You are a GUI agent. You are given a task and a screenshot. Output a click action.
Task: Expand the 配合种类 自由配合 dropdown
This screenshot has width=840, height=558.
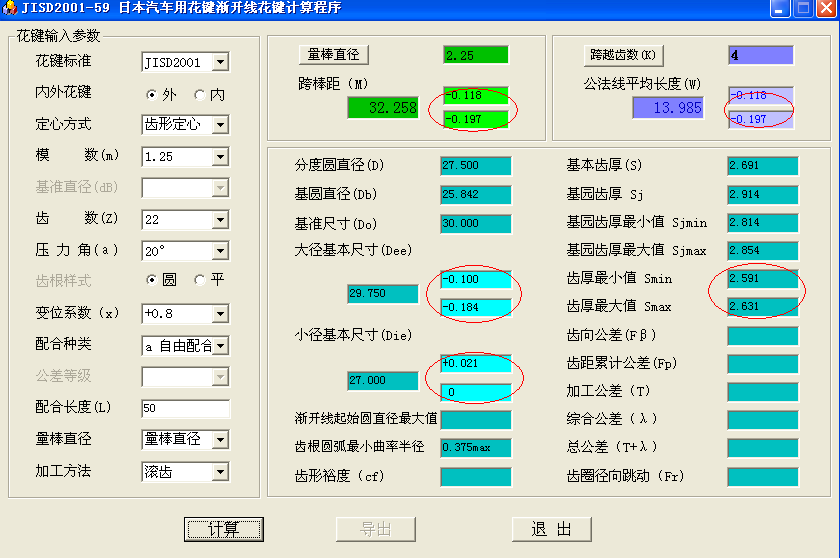(220, 346)
